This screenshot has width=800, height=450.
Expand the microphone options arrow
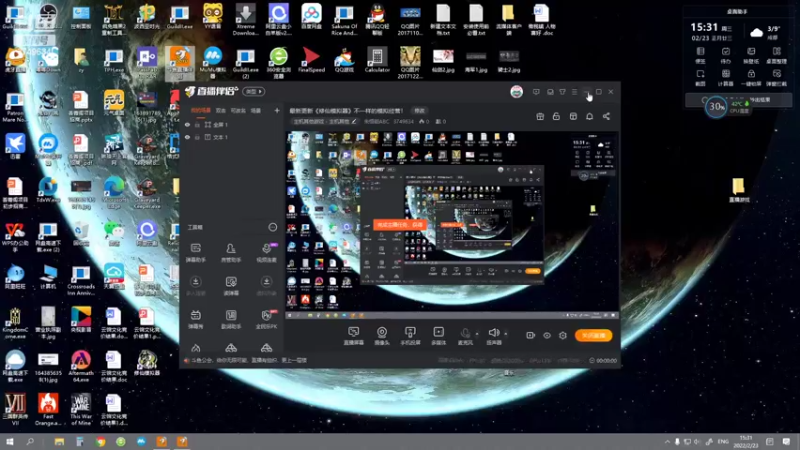tap(477, 334)
